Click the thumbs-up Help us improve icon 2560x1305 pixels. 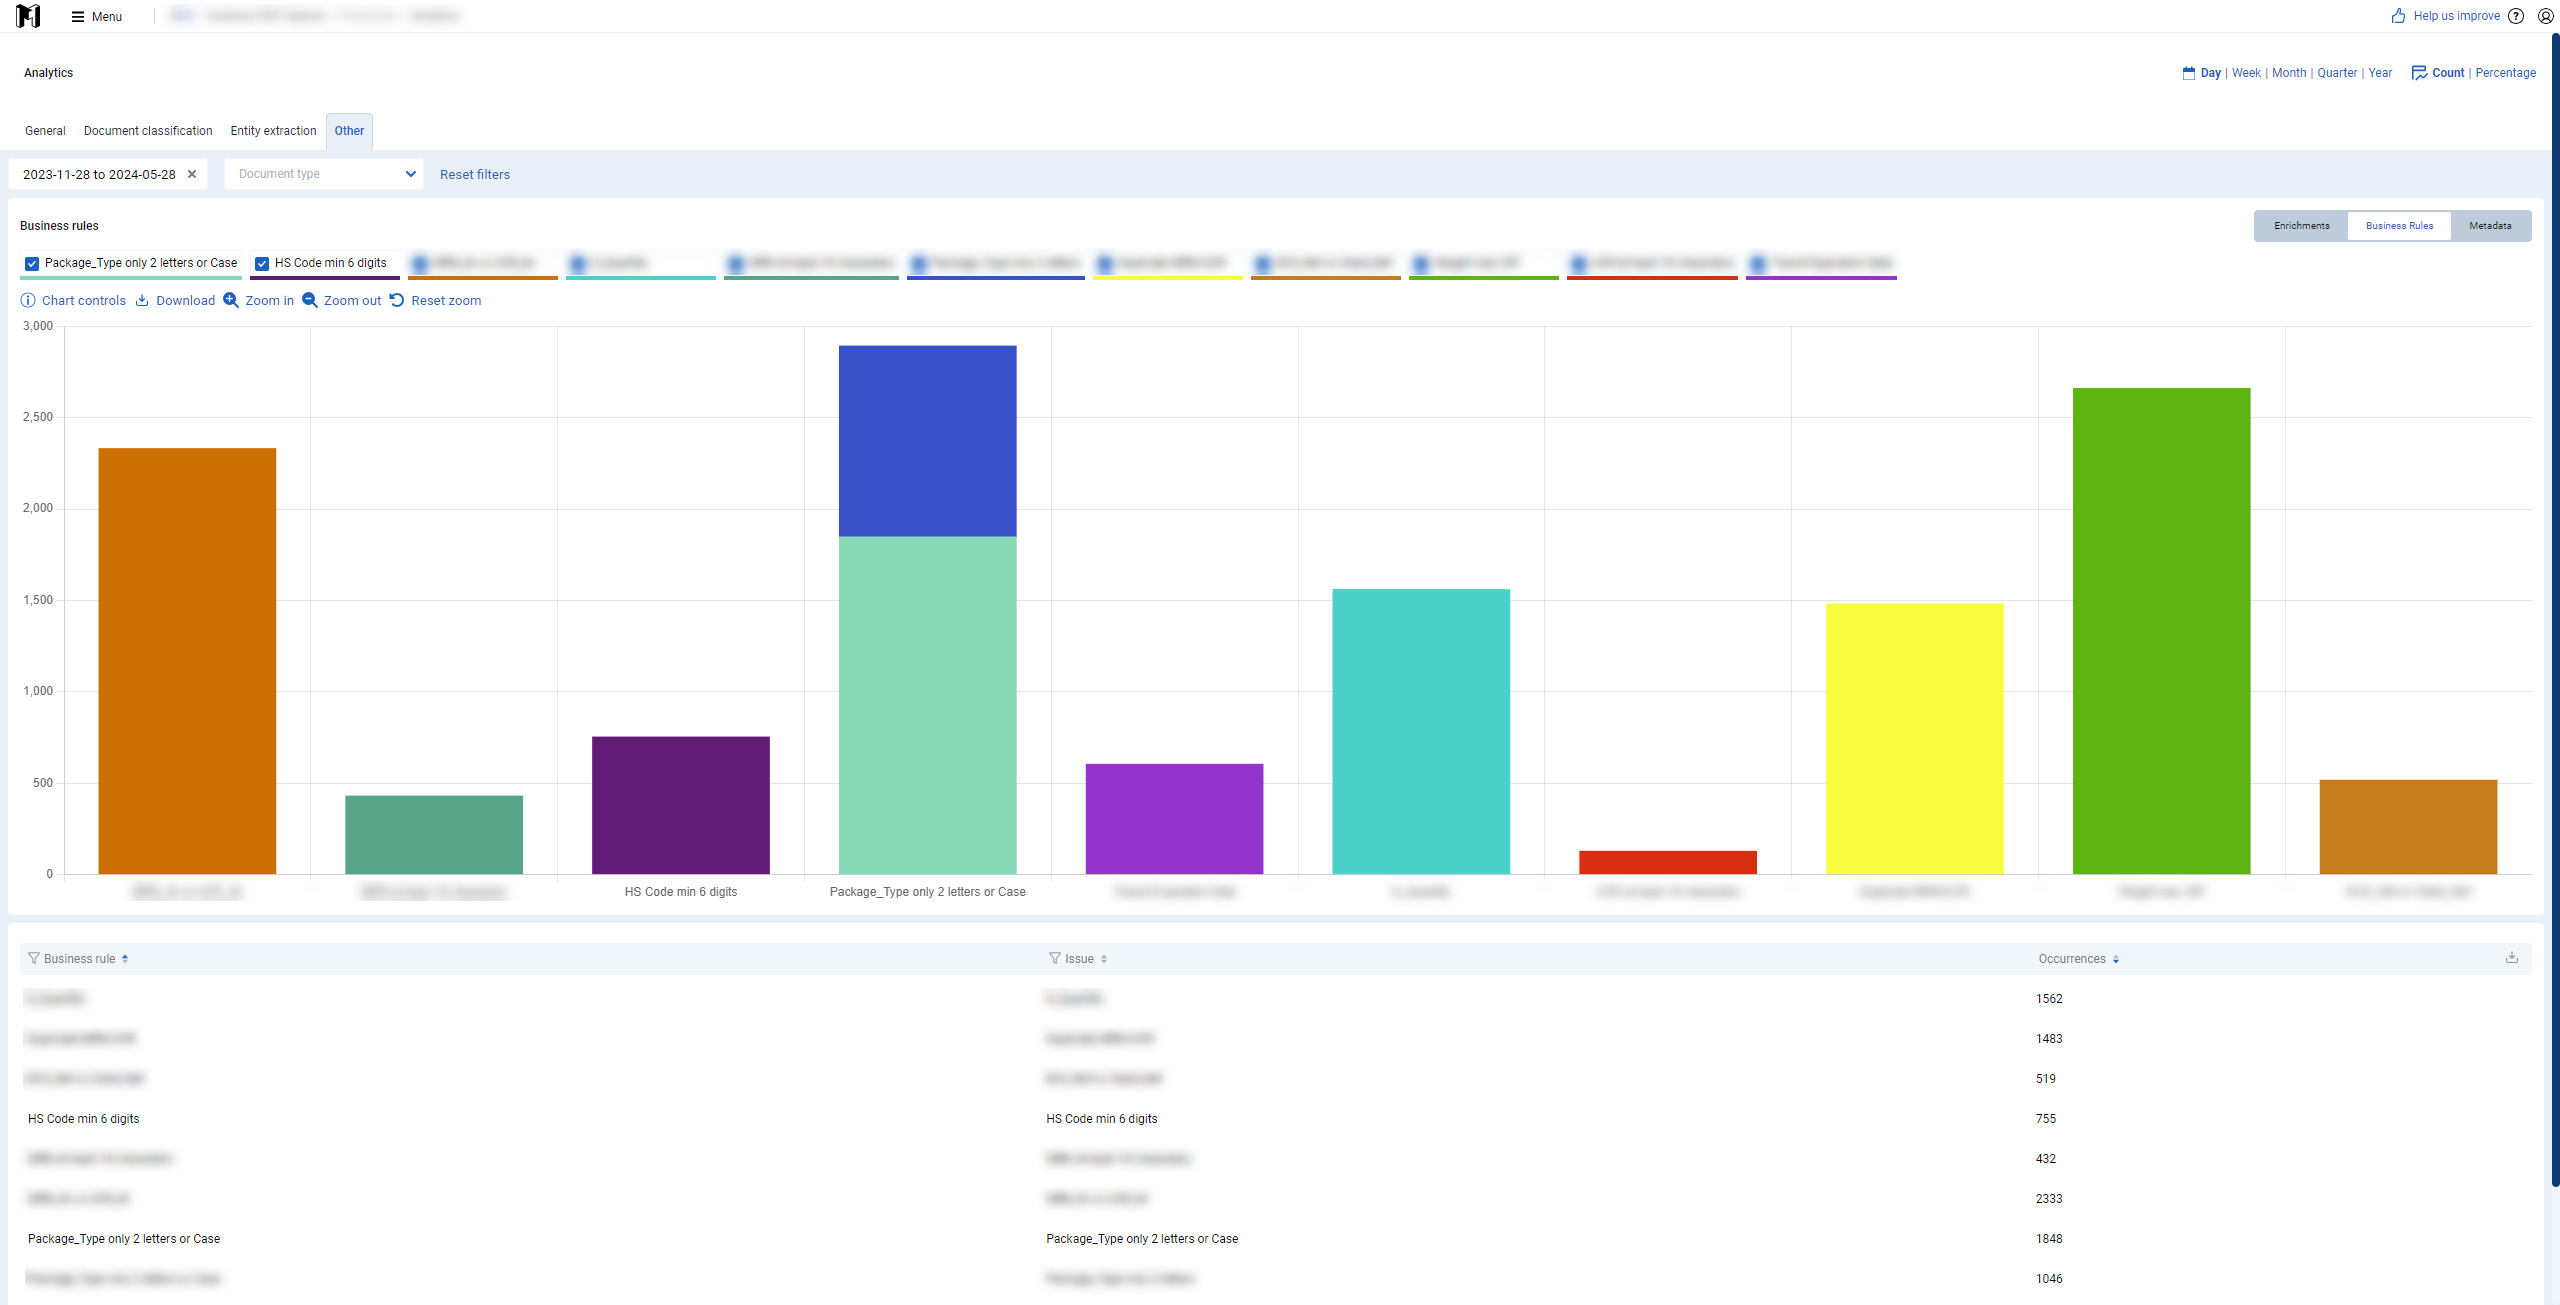pyautogui.click(x=2398, y=16)
